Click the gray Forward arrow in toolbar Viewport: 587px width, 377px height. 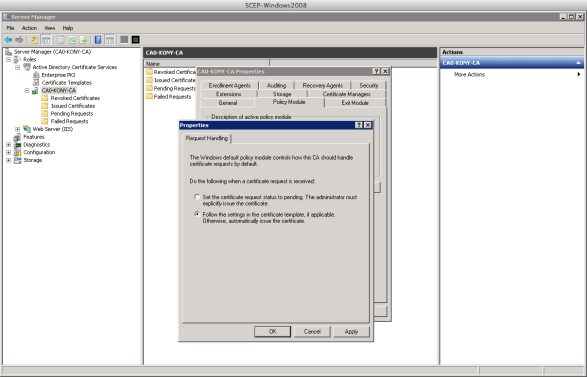[x=19, y=40]
